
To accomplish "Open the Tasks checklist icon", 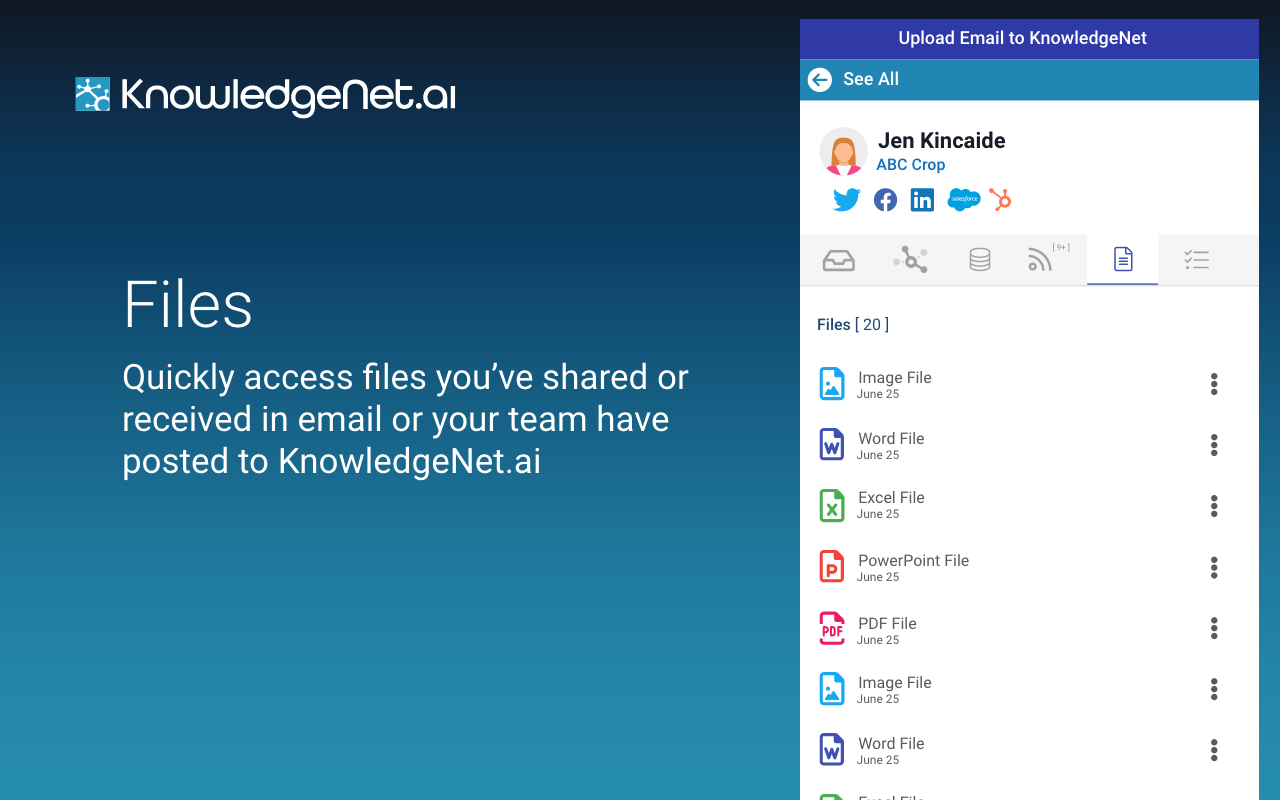I will [x=1196, y=260].
